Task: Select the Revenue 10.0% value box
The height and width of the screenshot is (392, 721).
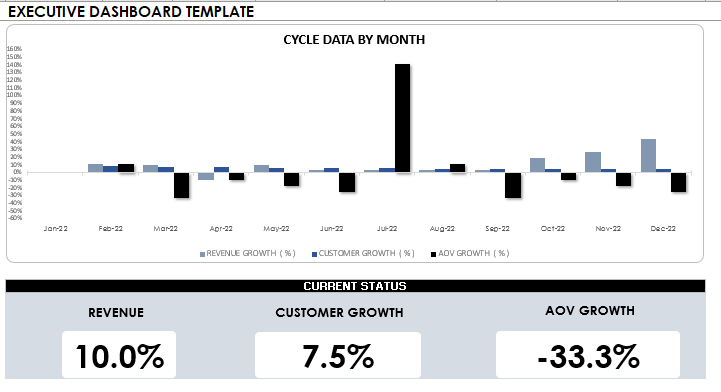Action: (119, 355)
